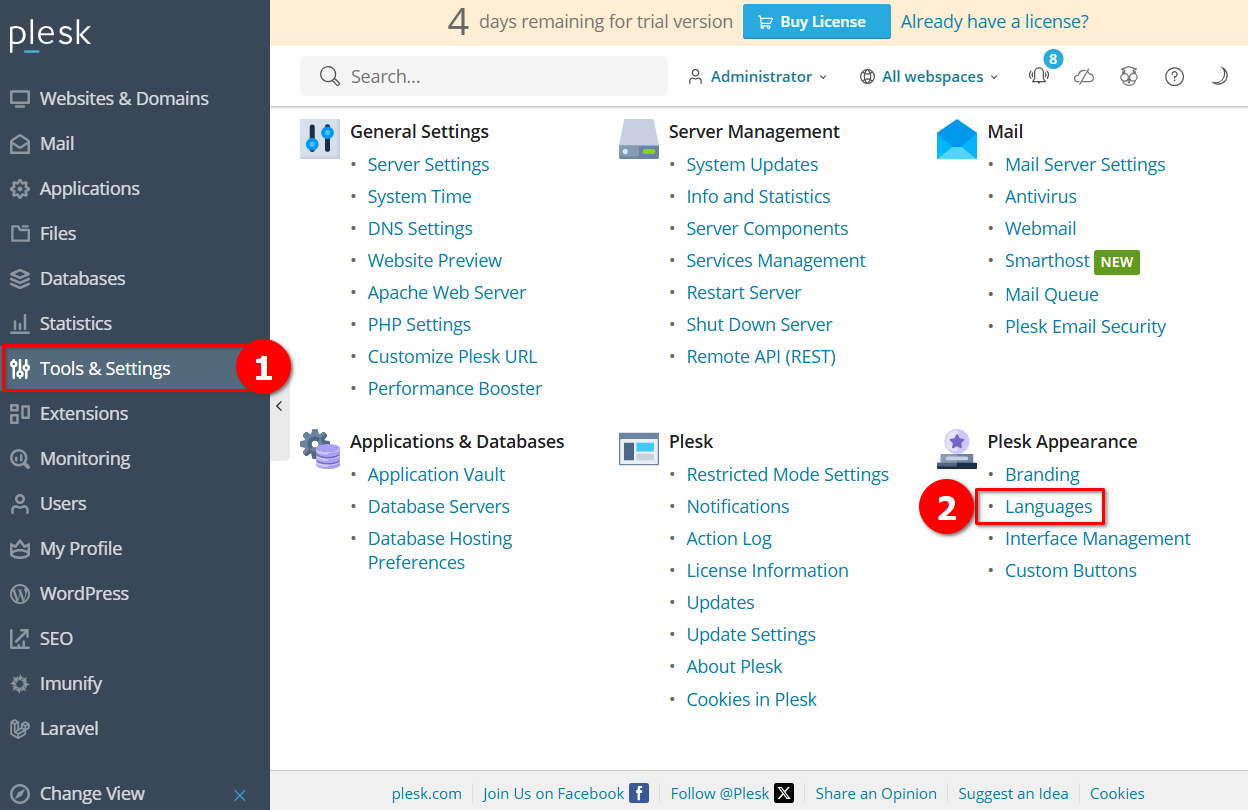Click the Websites & Domains monitor icon

coord(20,99)
